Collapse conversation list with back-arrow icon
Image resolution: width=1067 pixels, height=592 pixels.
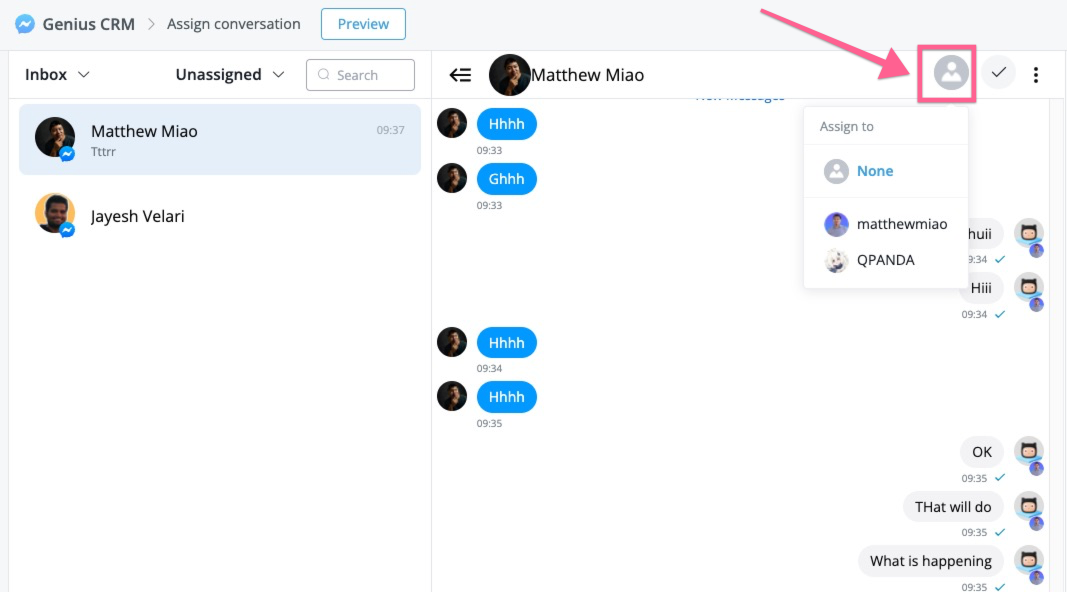pyautogui.click(x=460, y=75)
